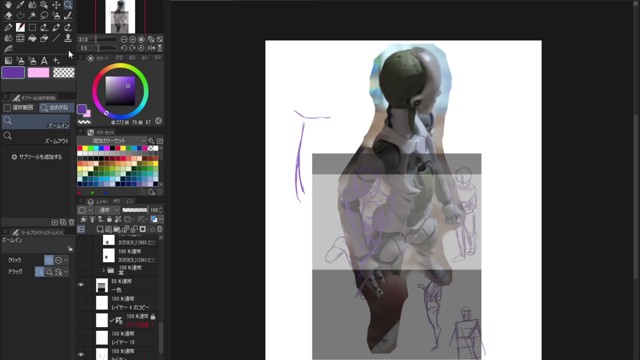
Task: Select the Fill bucket tool
Action: click(32, 38)
